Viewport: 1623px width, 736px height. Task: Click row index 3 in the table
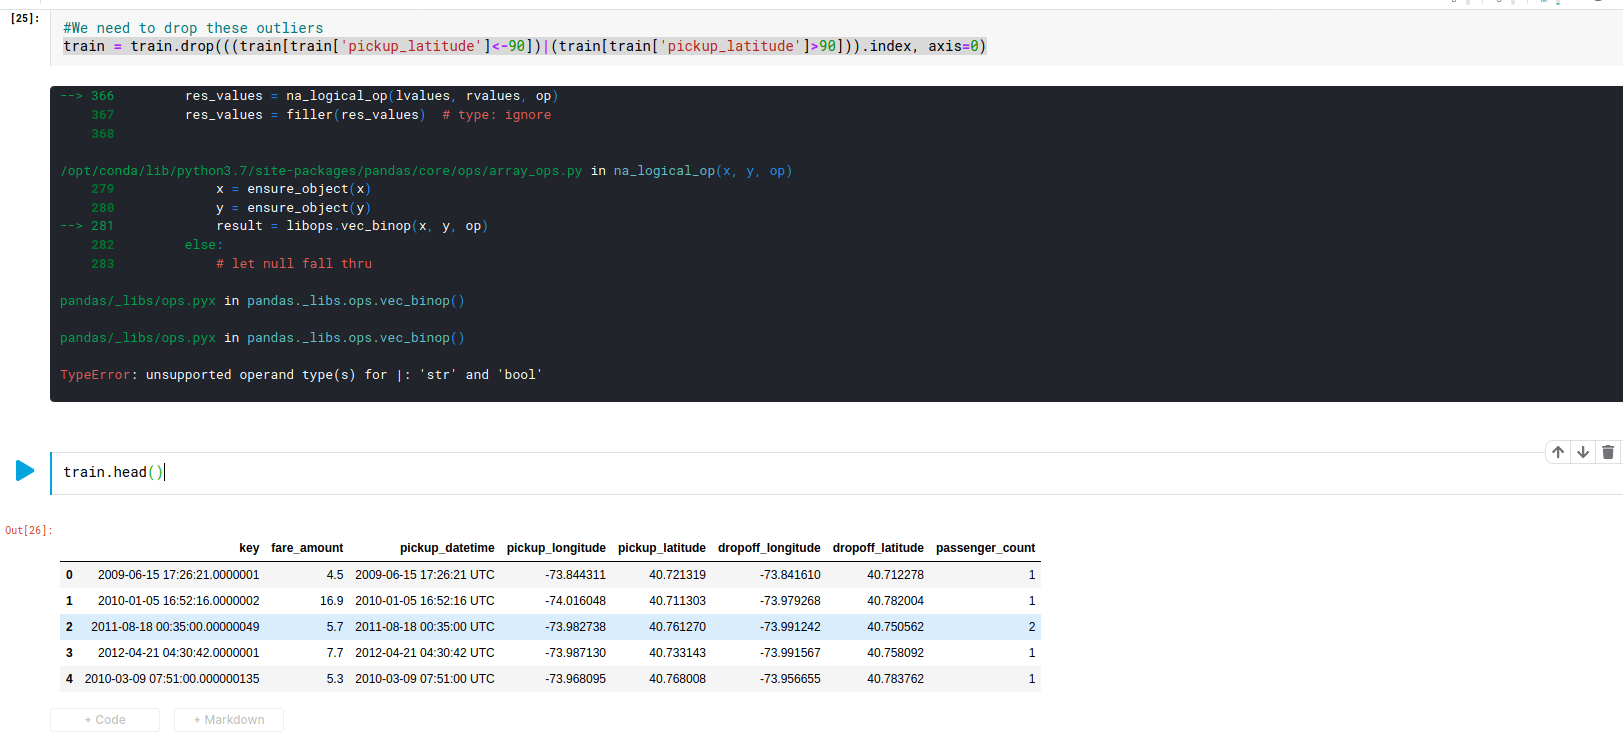pyautogui.click(x=69, y=653)
